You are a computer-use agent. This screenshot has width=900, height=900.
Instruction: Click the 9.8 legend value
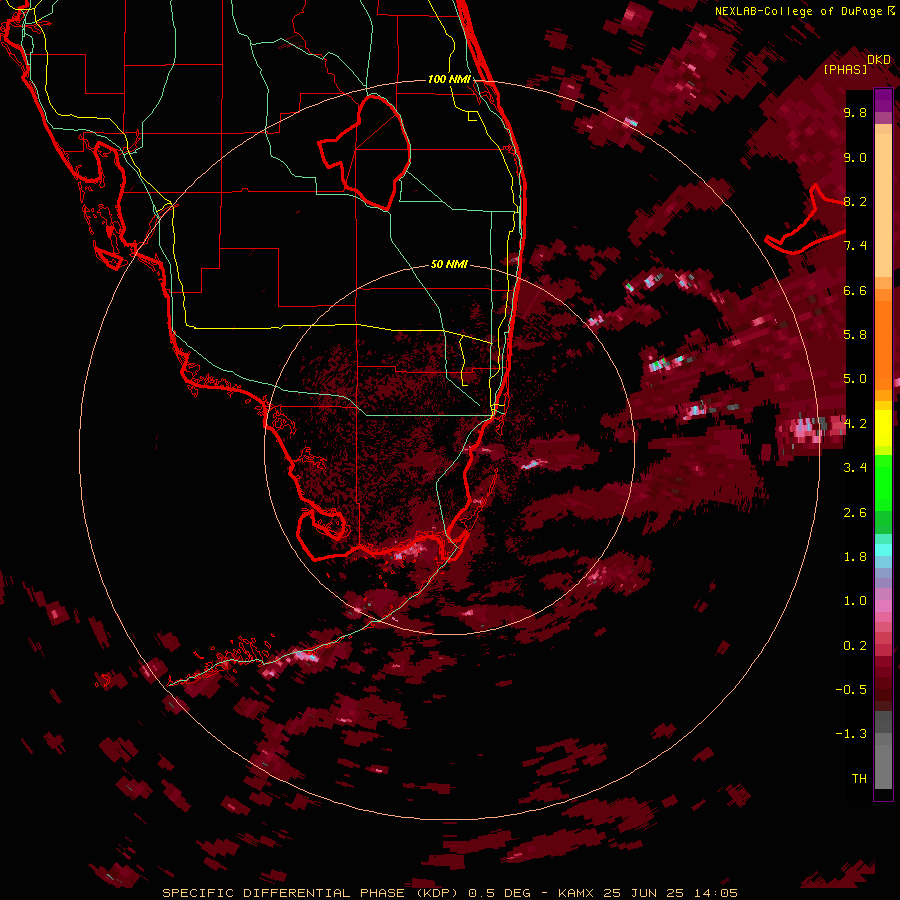pyautogui.click(x=855, y=112)
